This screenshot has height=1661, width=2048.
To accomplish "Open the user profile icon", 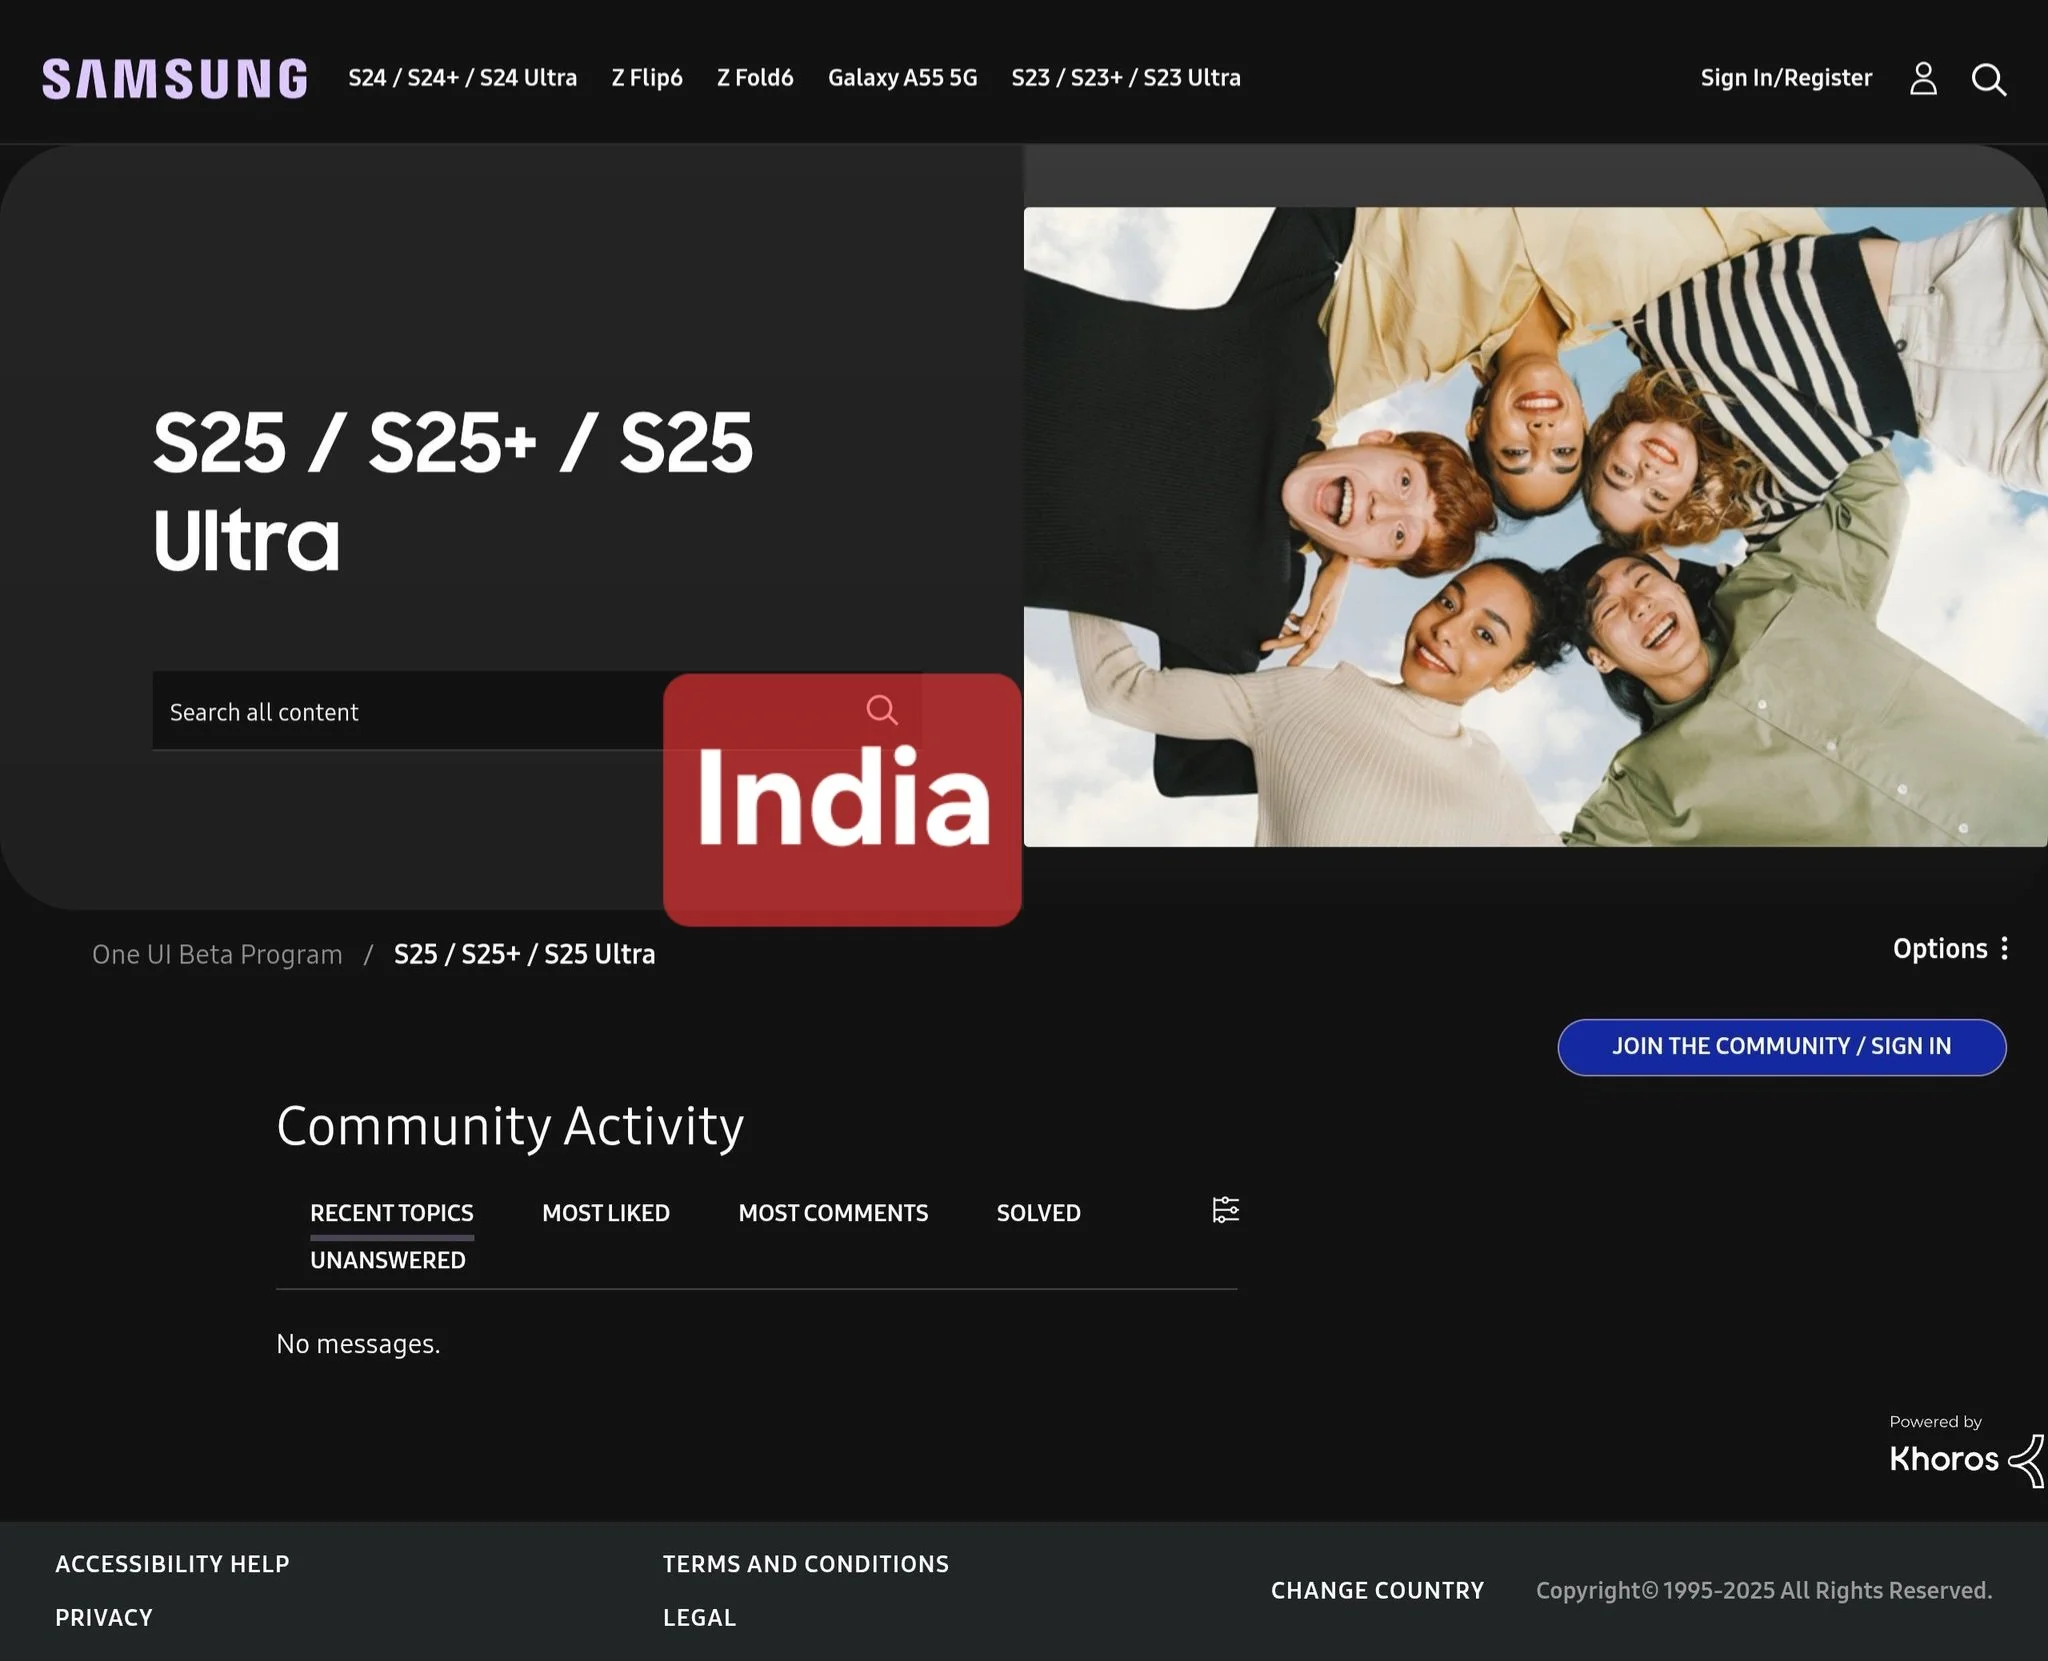I will point(1923,78).
